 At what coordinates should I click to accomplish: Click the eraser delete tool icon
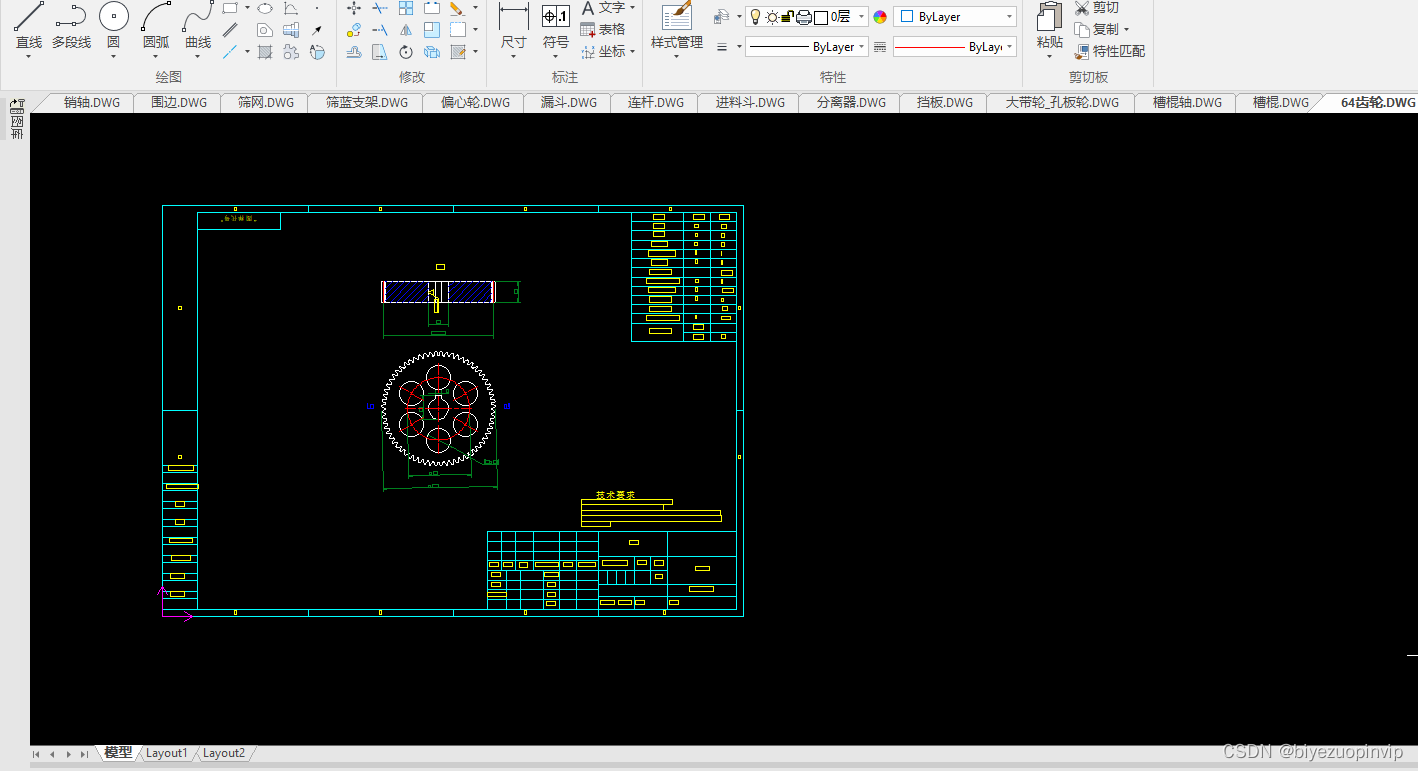pos(456,8)
